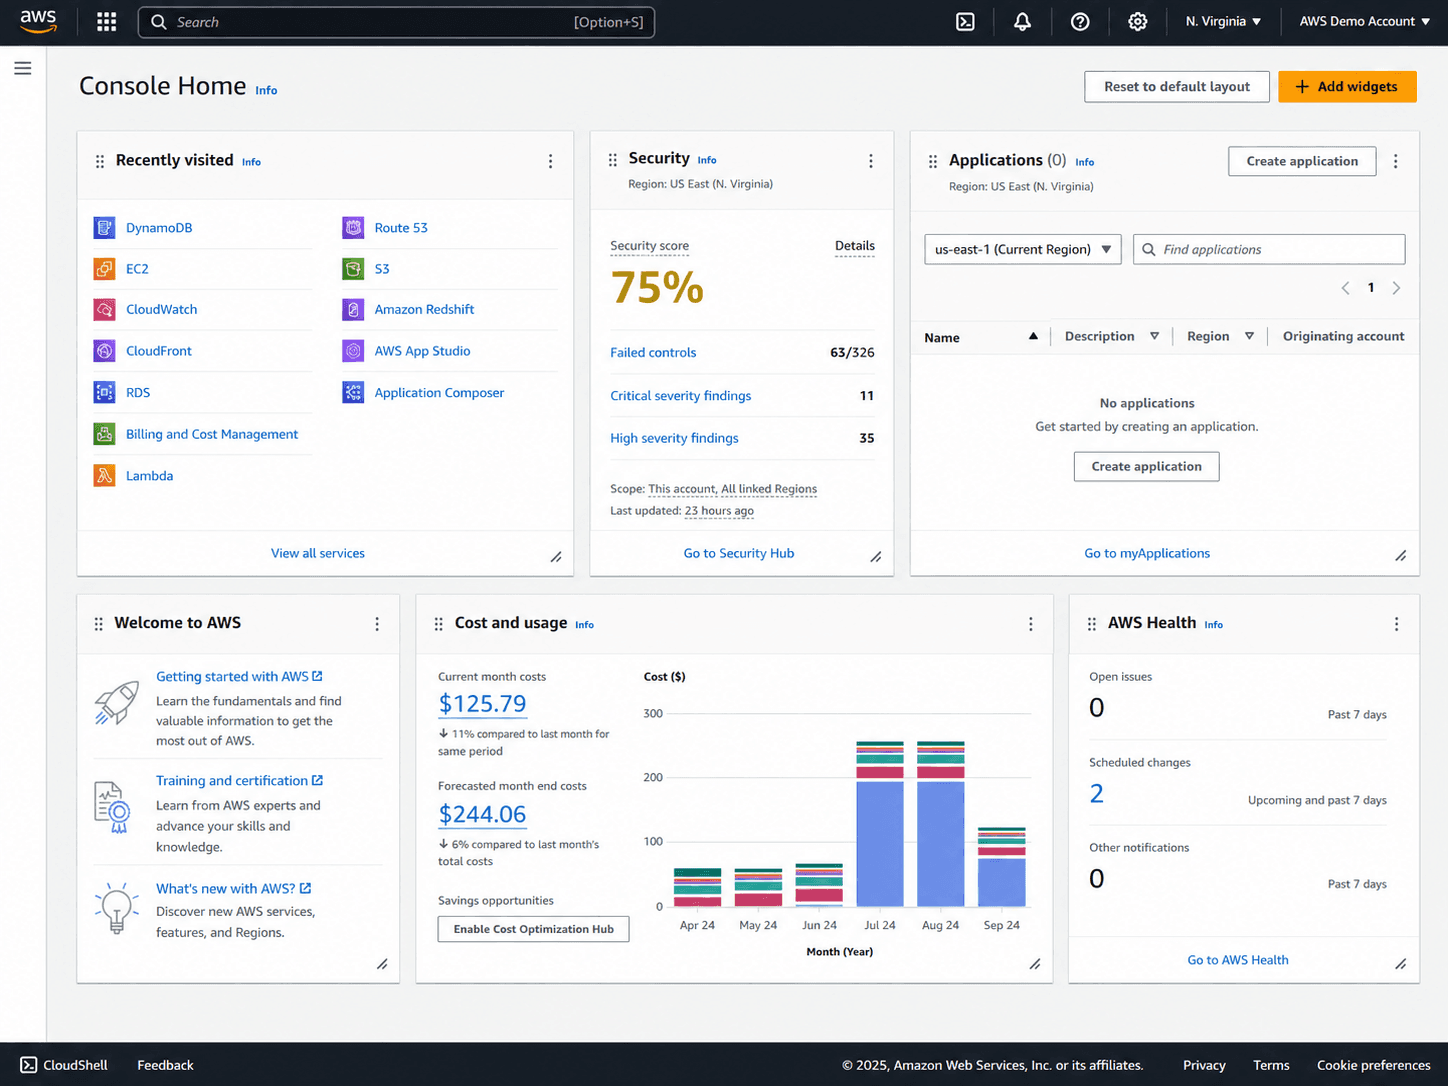Open Critical severity findings link

pos(681,396)
